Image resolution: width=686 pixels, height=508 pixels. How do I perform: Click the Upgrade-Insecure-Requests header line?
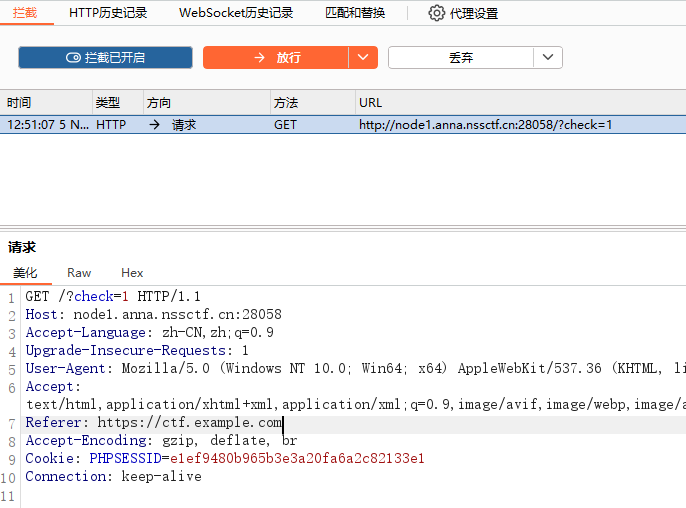click(x=137, y=350)
